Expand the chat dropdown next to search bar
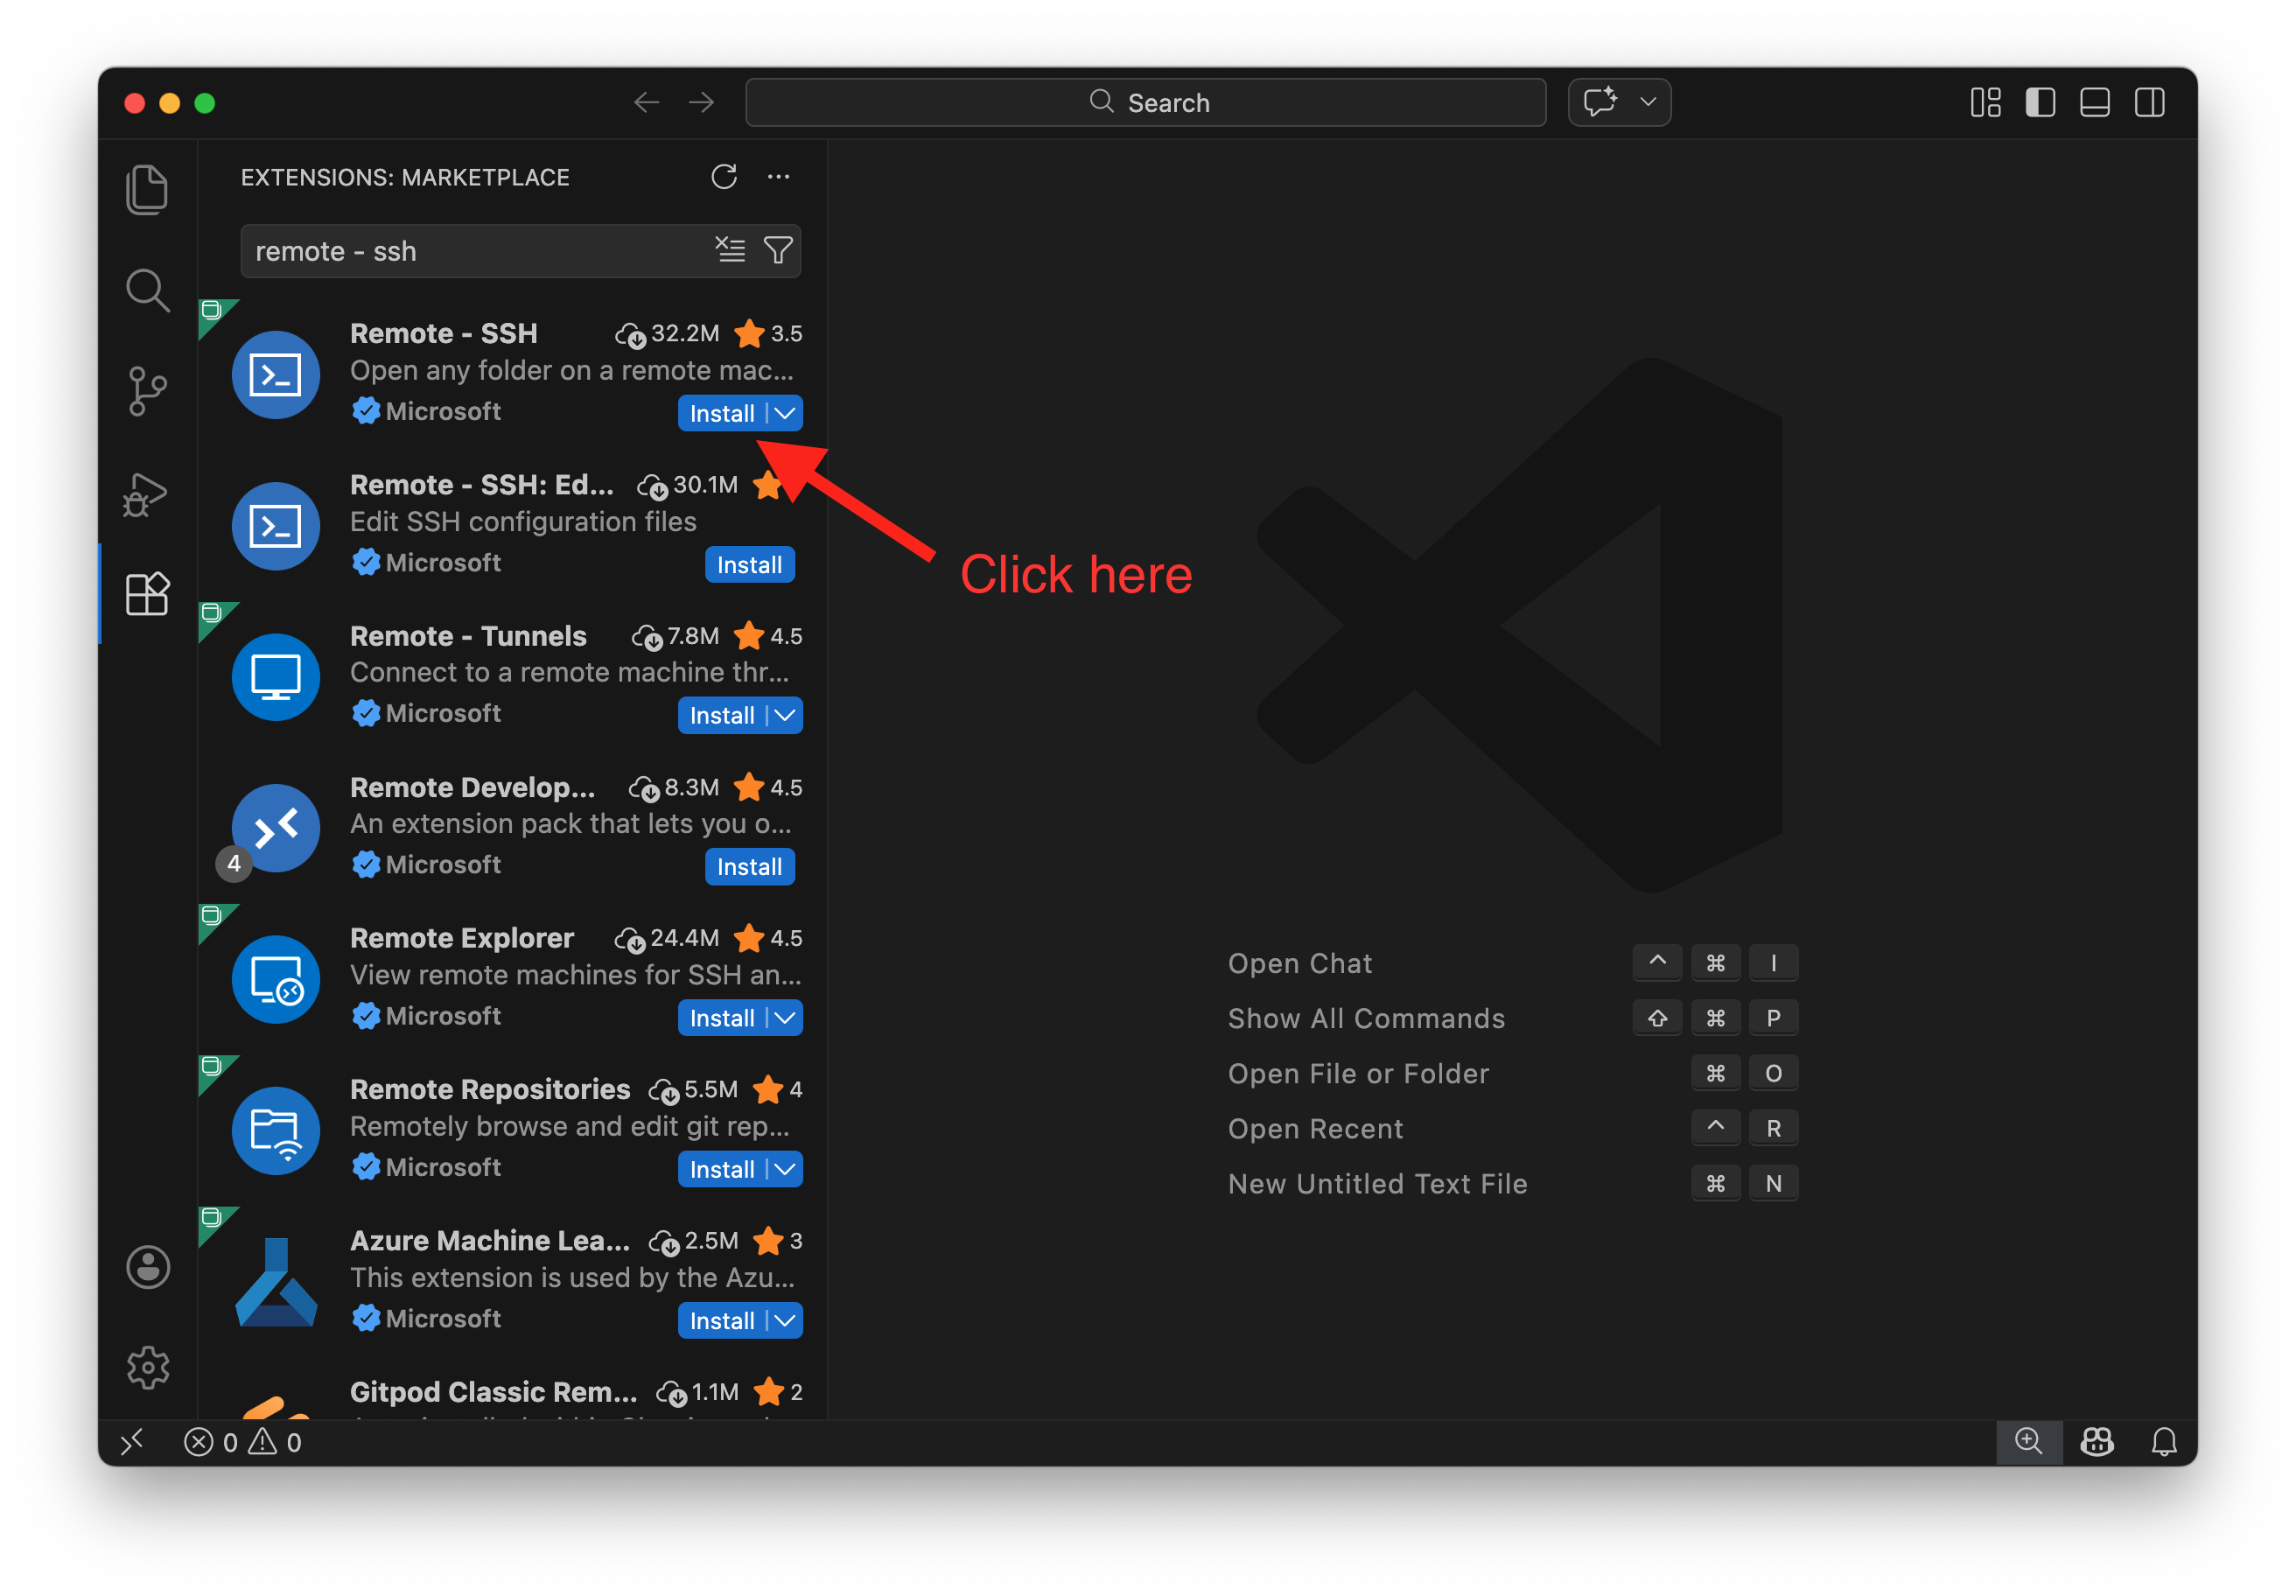Screen dimensions: 2296x1596 1648,101
